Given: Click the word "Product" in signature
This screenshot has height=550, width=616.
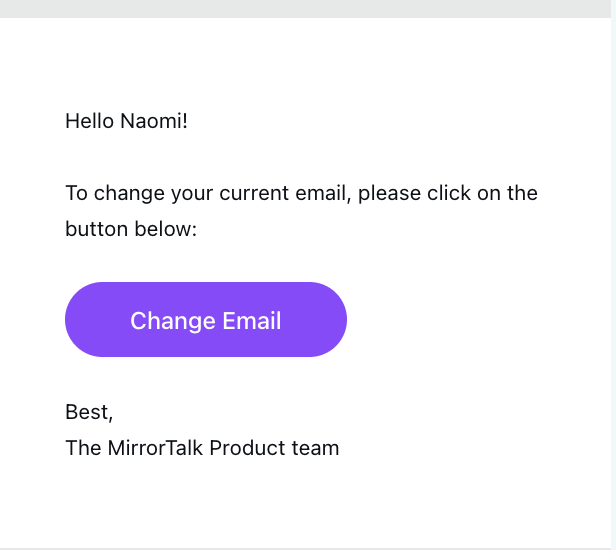Looking at the screenshot, I should pyautogui.click(x=253, y=448).
